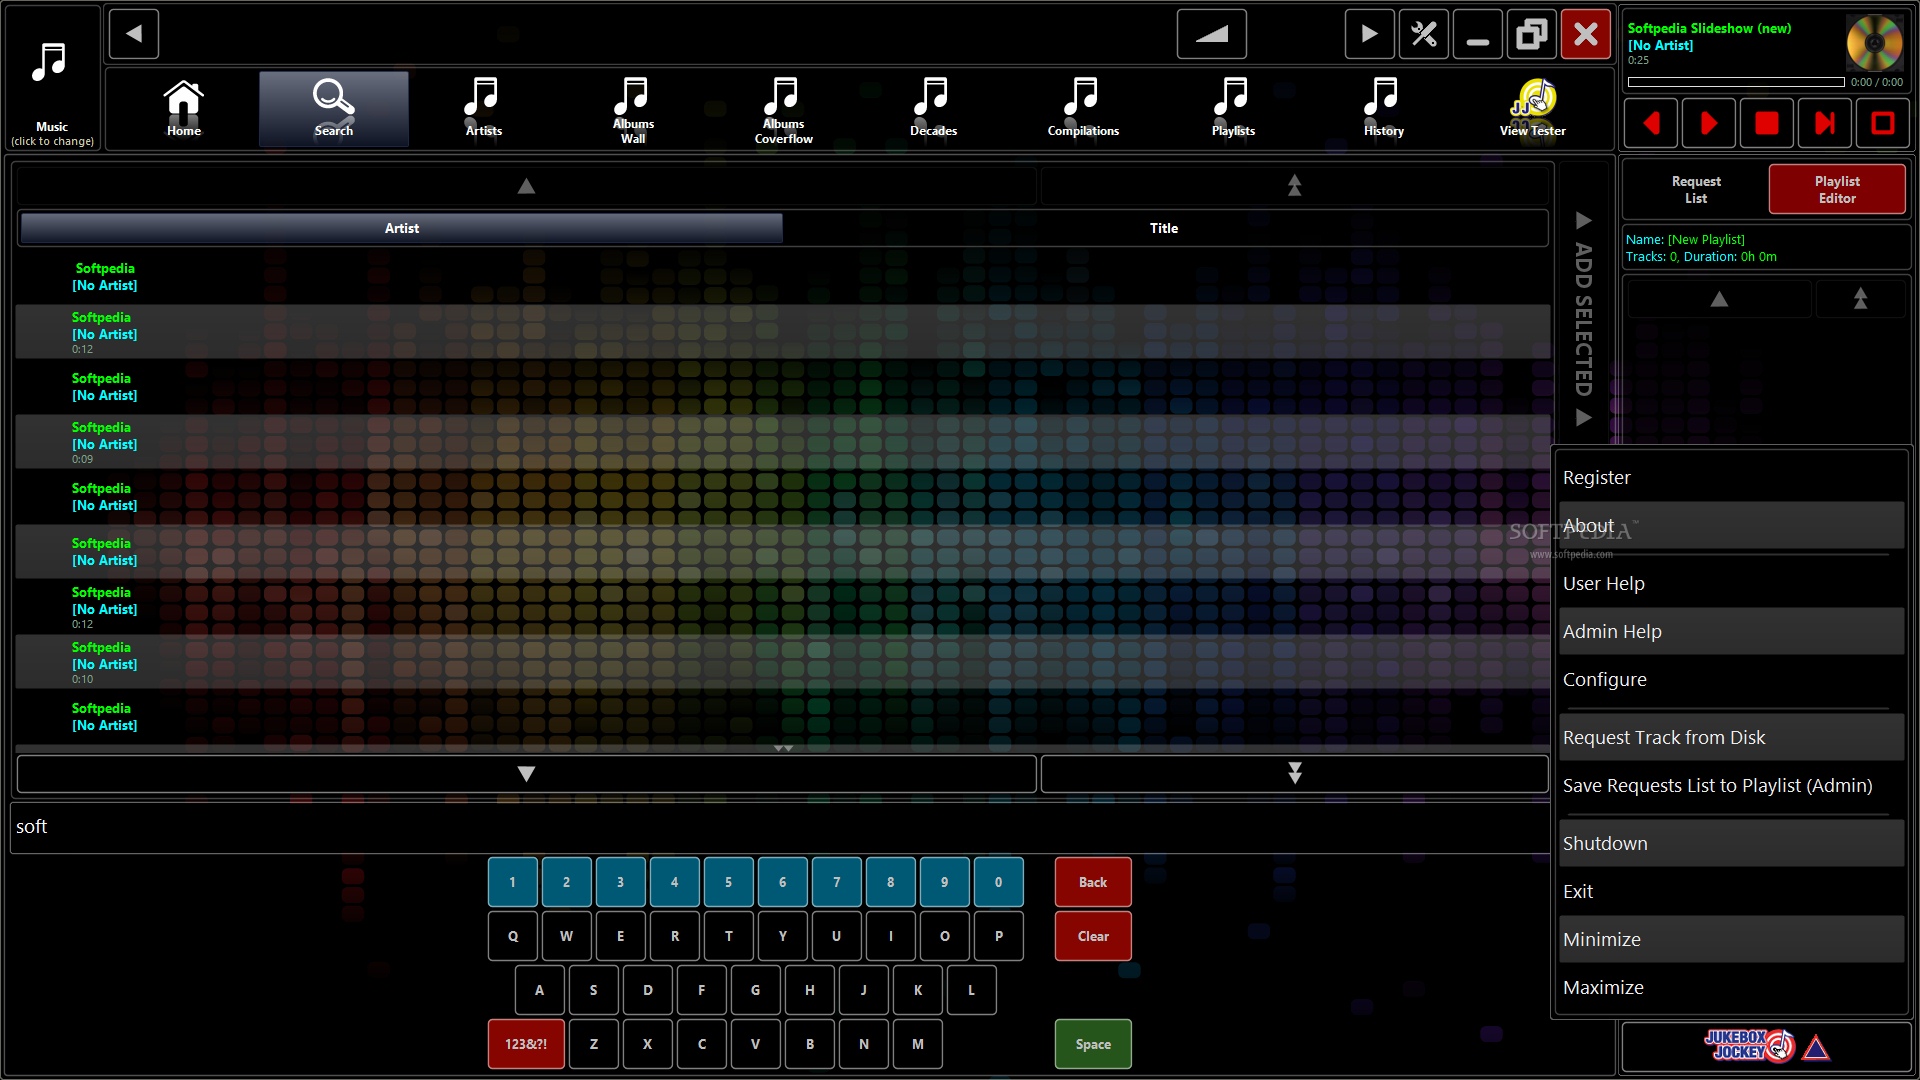Select the first Softpedia result row

point(782,277)
